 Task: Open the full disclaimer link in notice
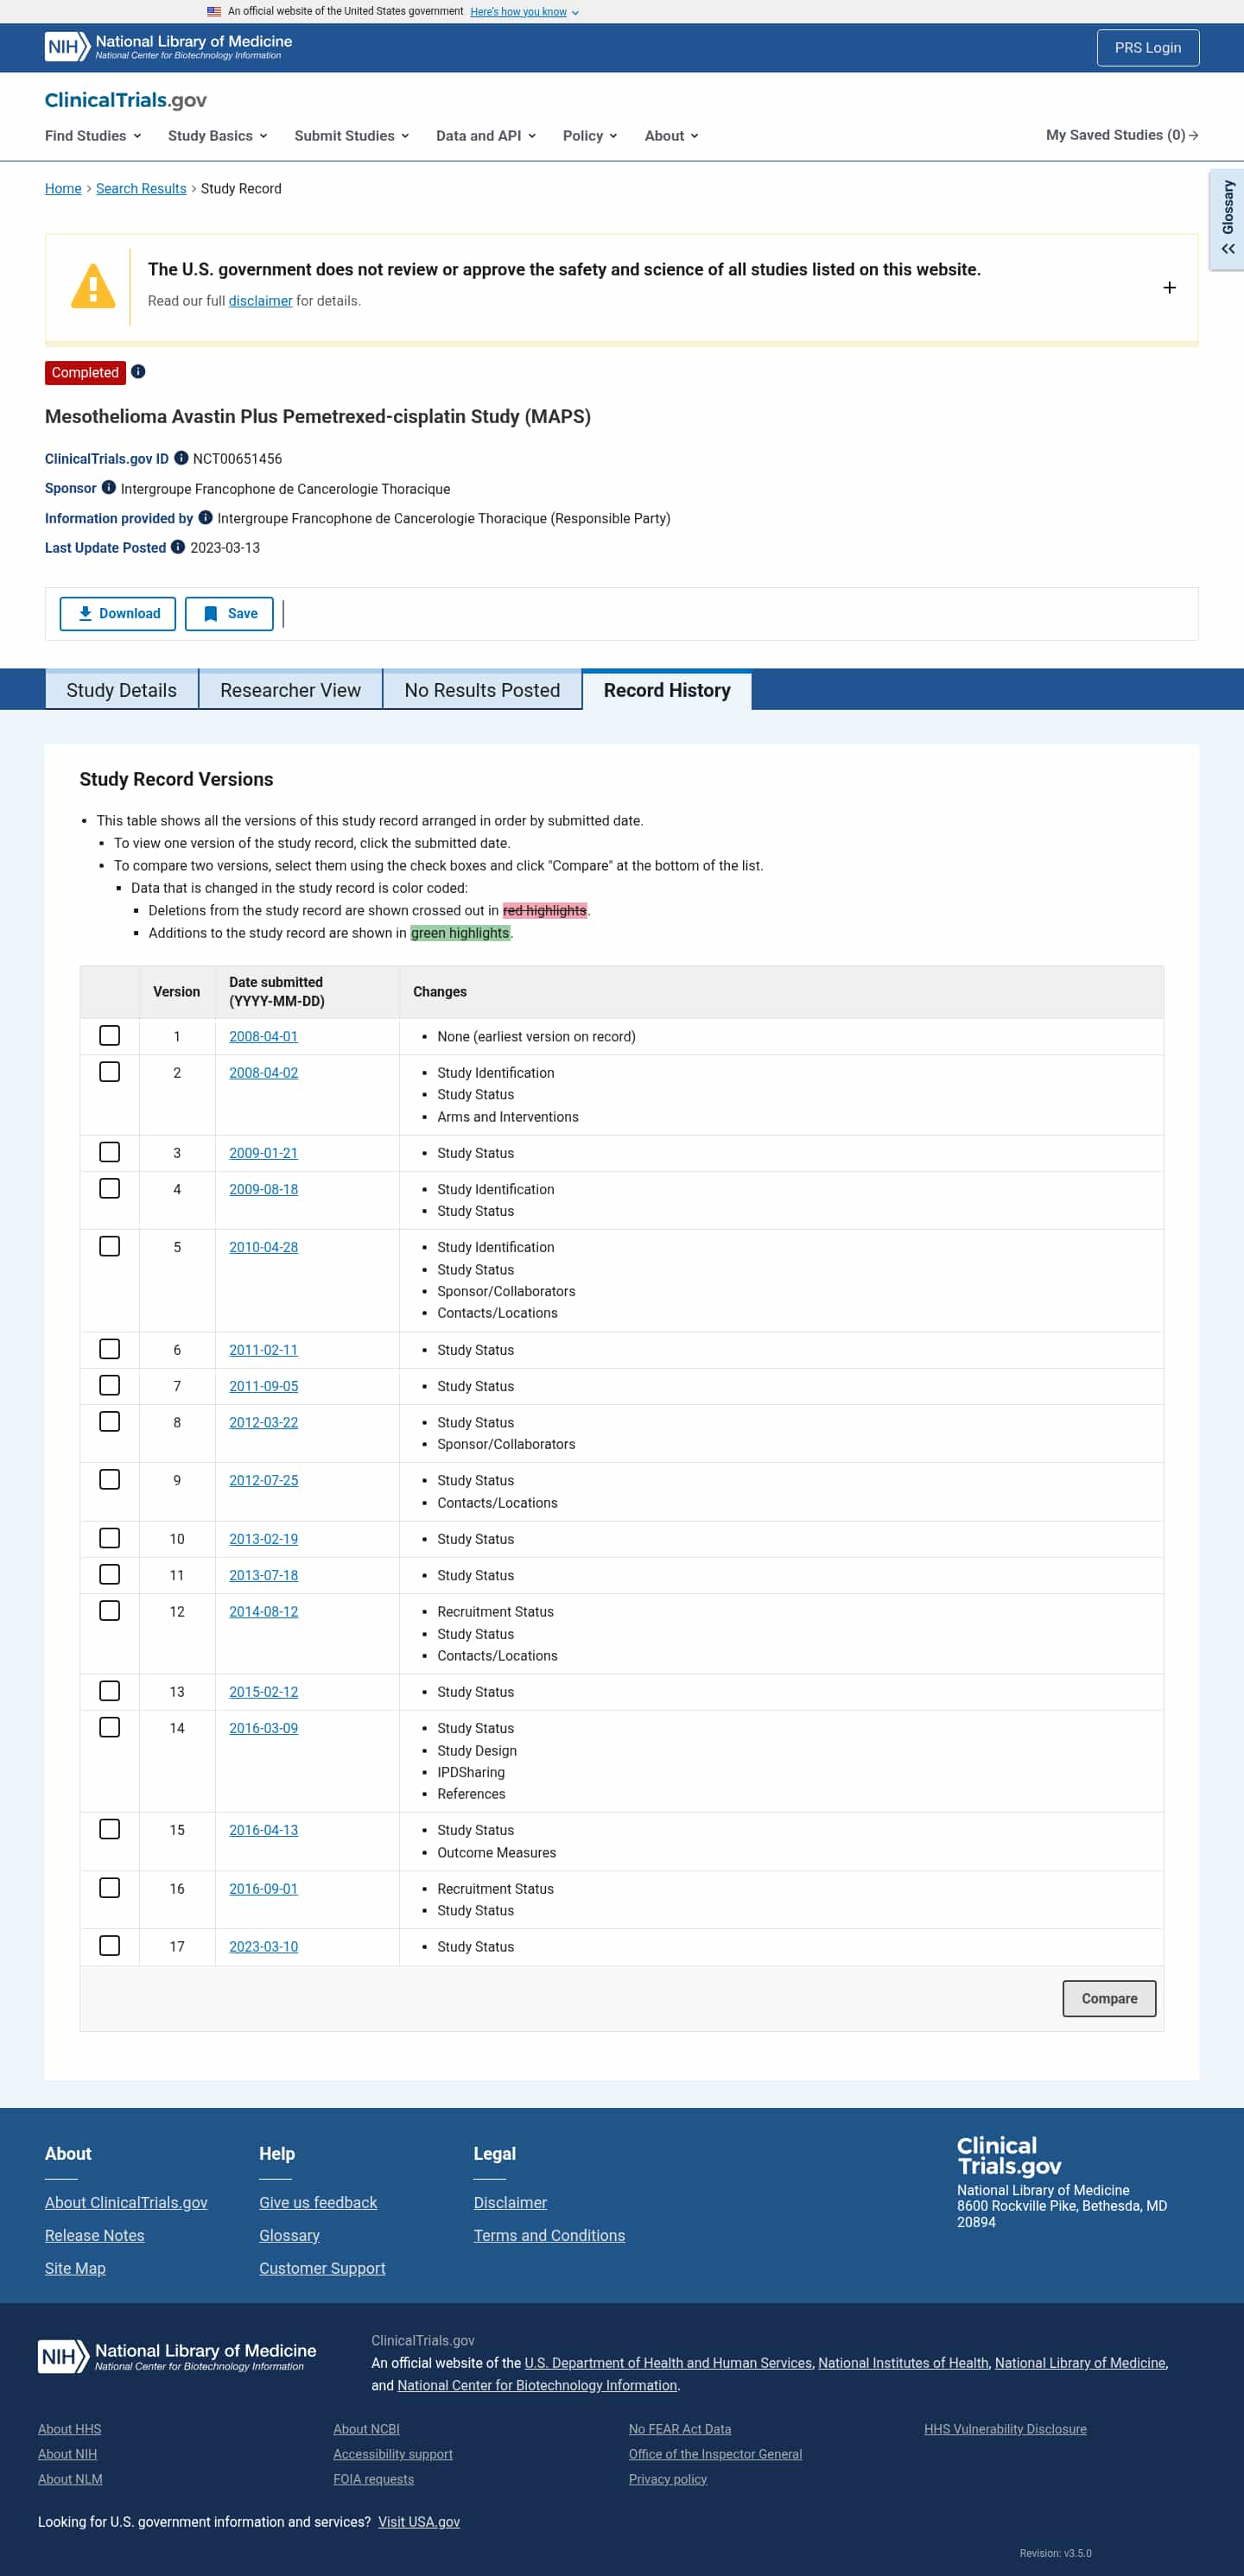[x=260, y=301]
